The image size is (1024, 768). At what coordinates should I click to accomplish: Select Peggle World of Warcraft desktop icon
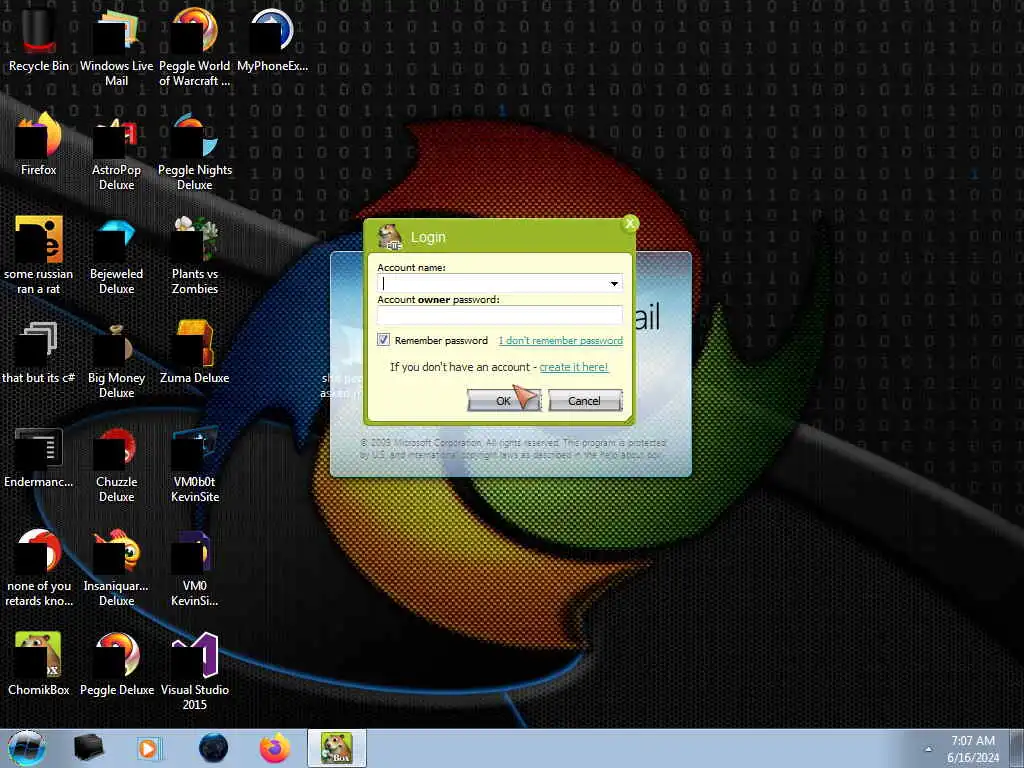pos(195,46)
